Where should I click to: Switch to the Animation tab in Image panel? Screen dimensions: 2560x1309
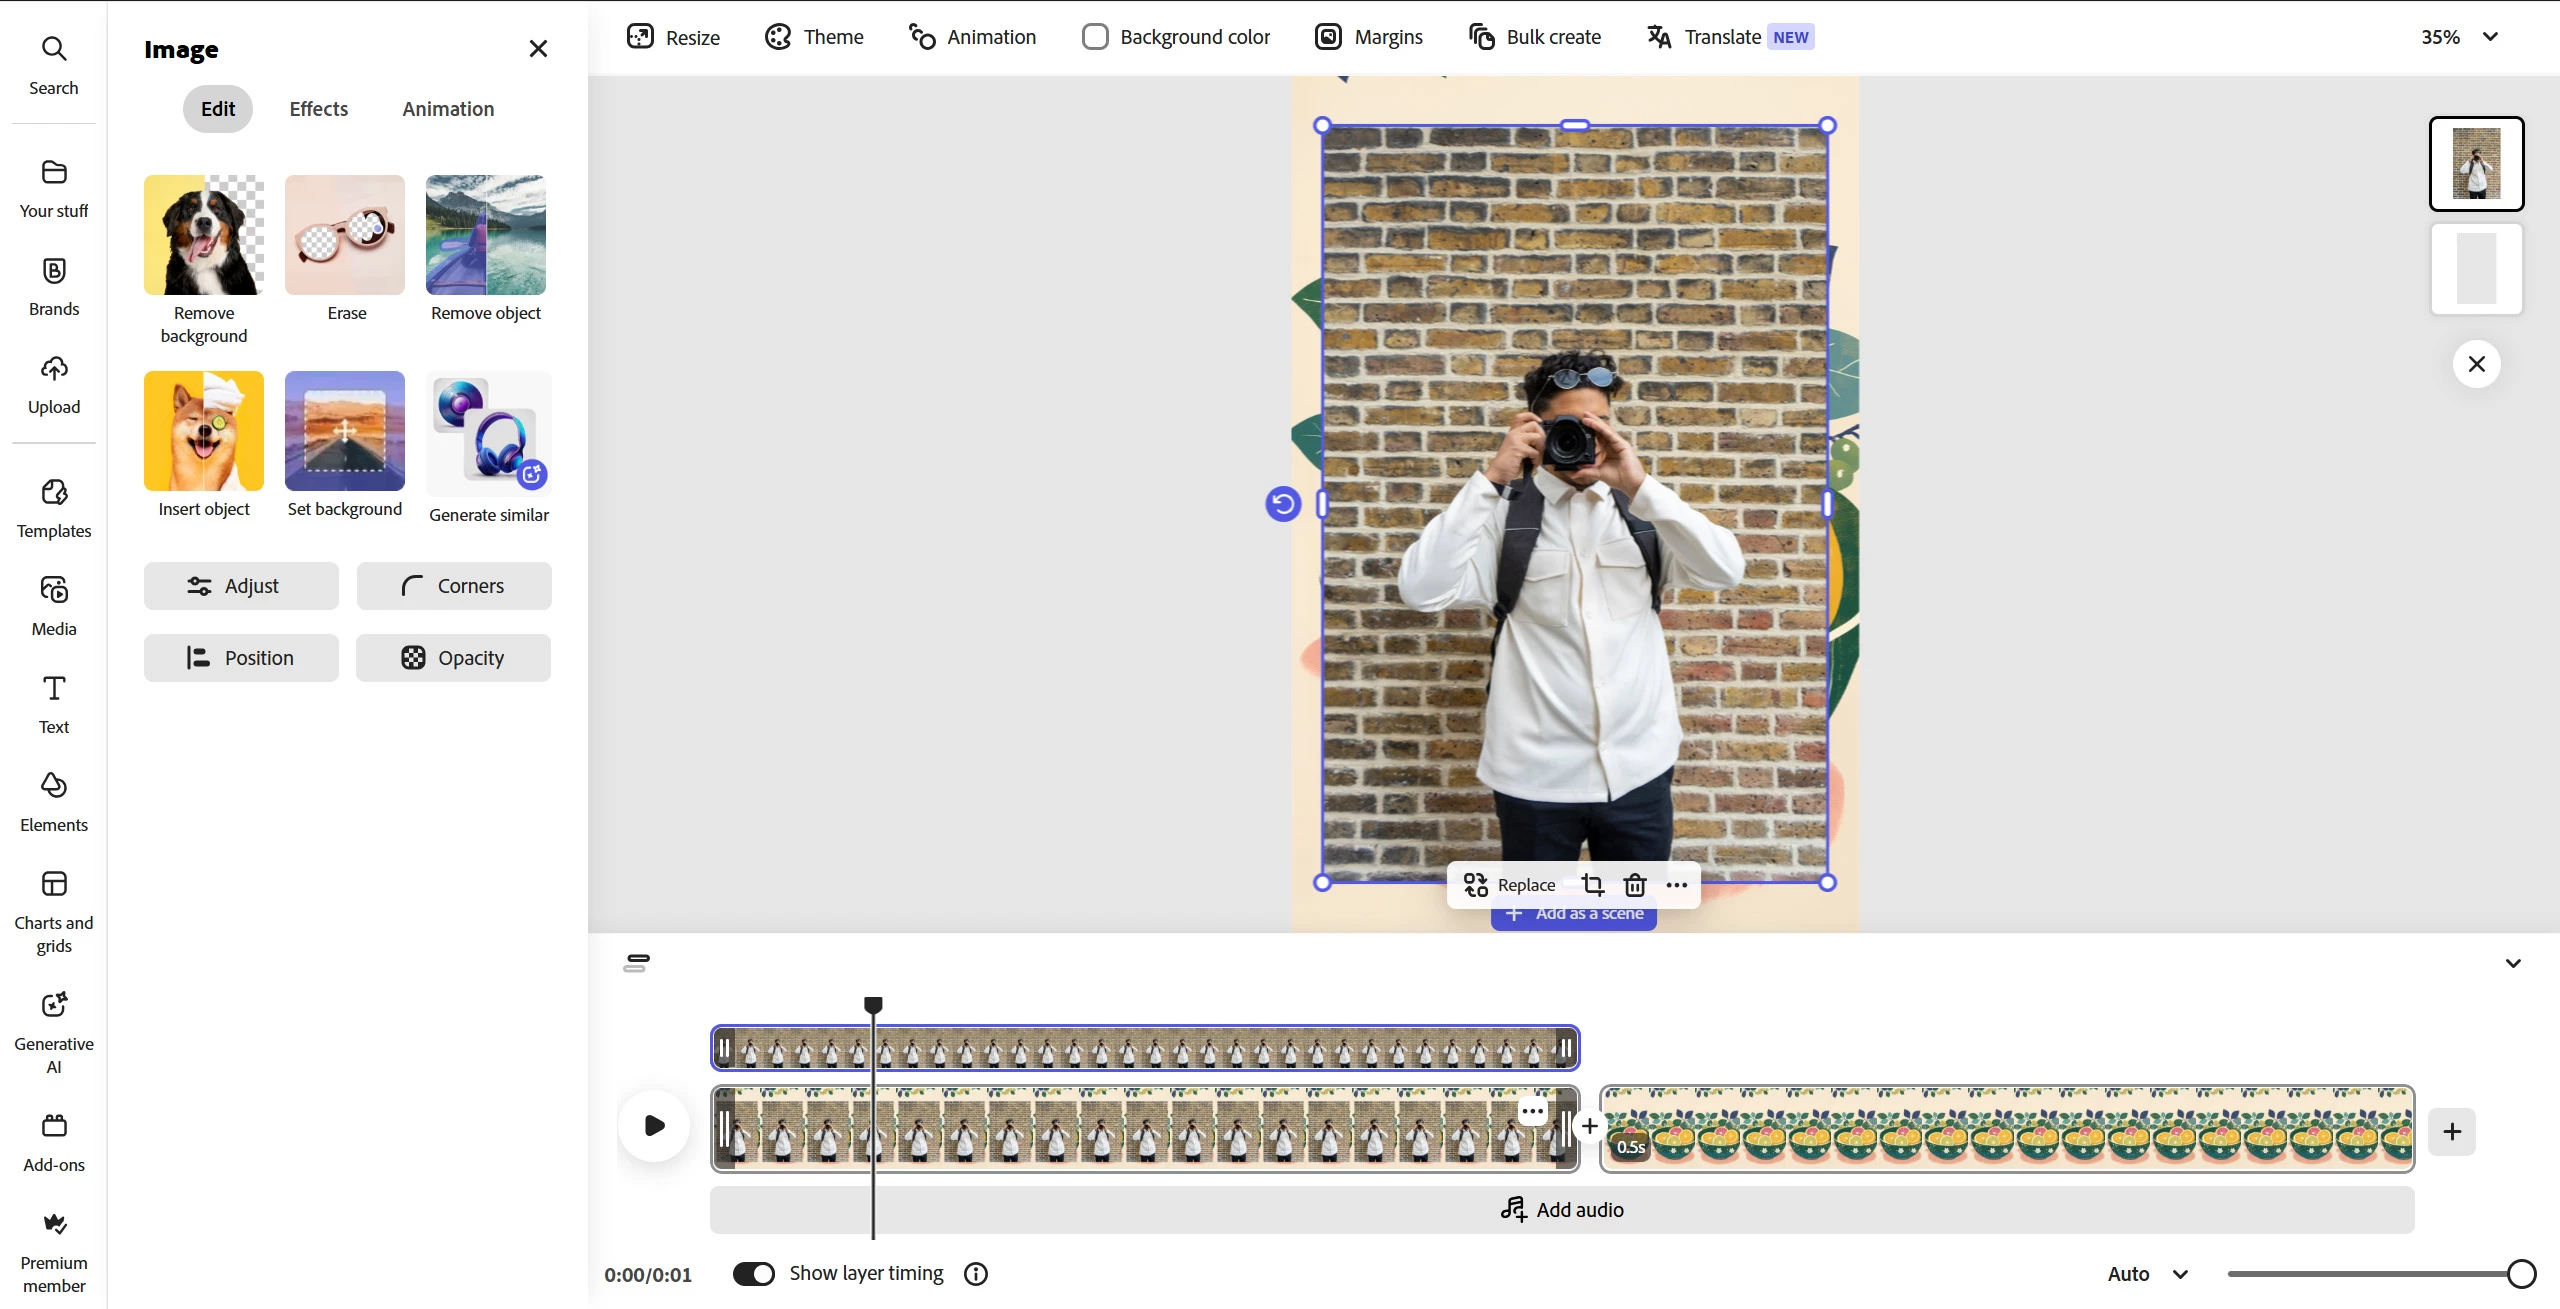click(x=448, y=109)
